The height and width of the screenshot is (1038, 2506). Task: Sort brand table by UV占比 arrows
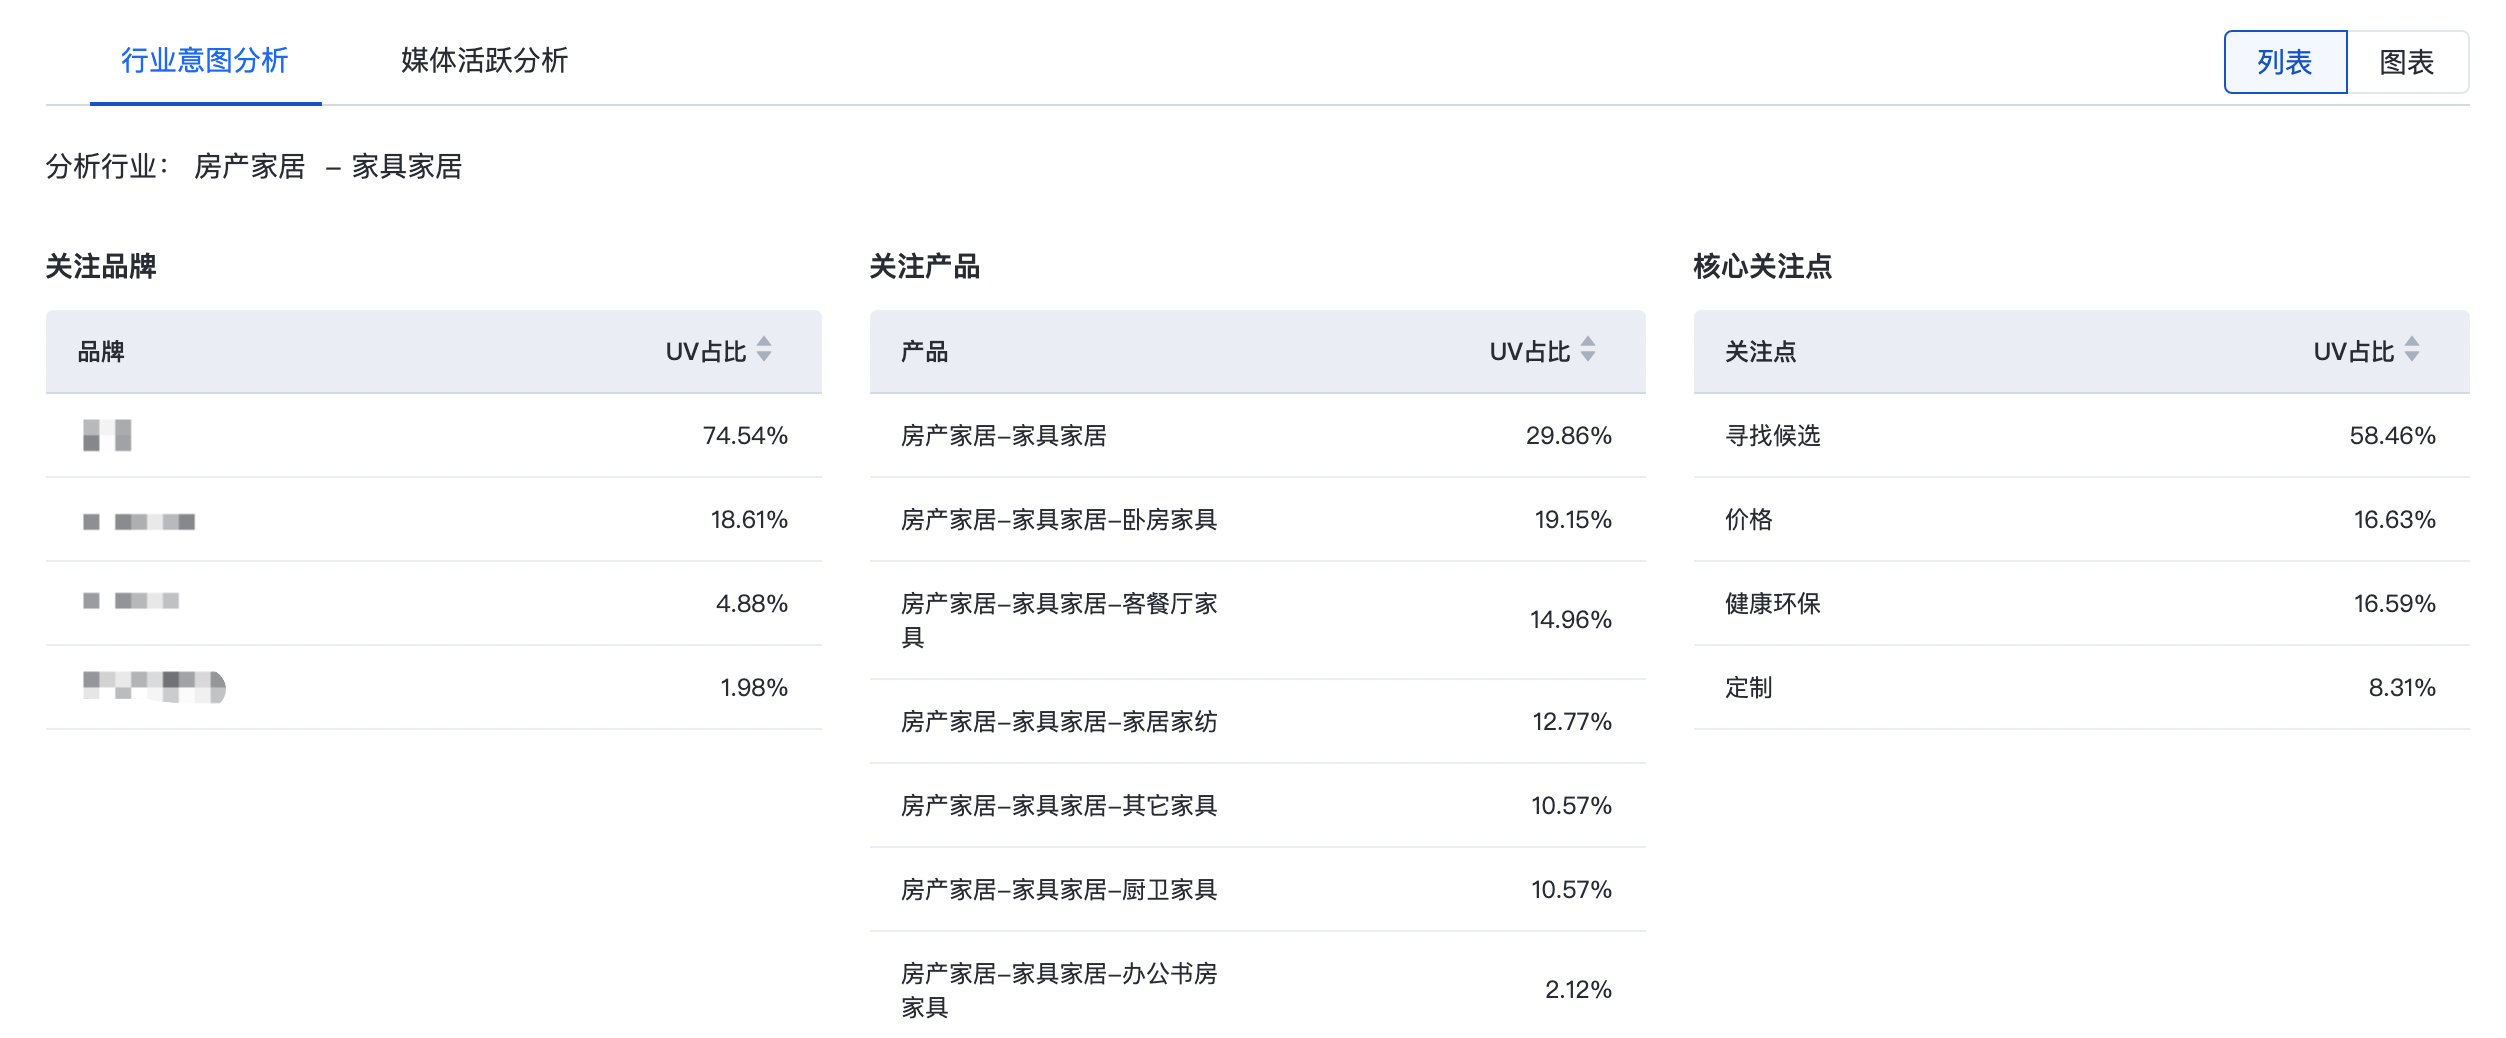coord(764,350)
